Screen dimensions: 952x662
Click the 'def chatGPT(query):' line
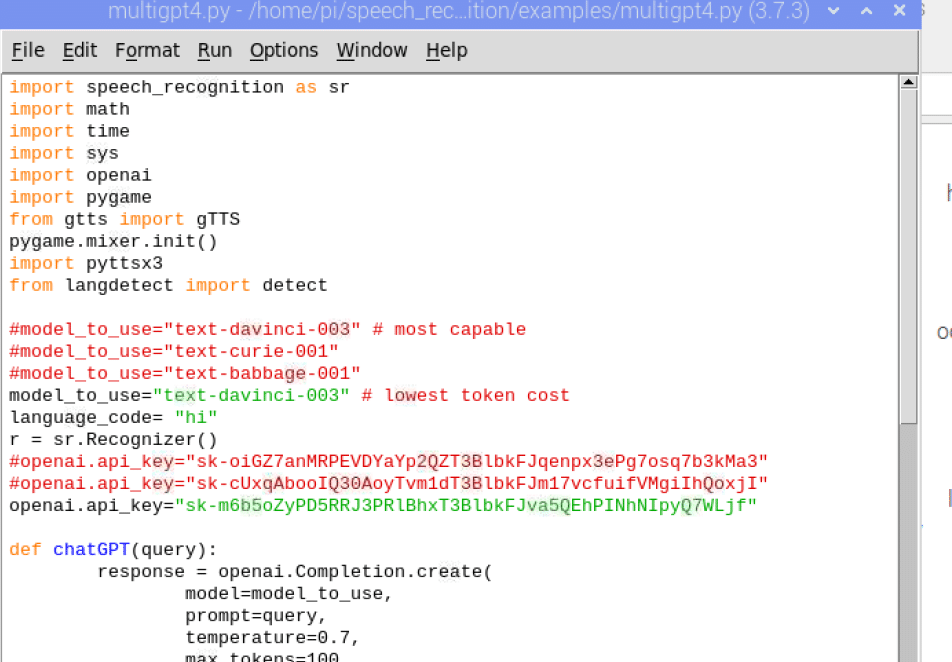point(113,549)
